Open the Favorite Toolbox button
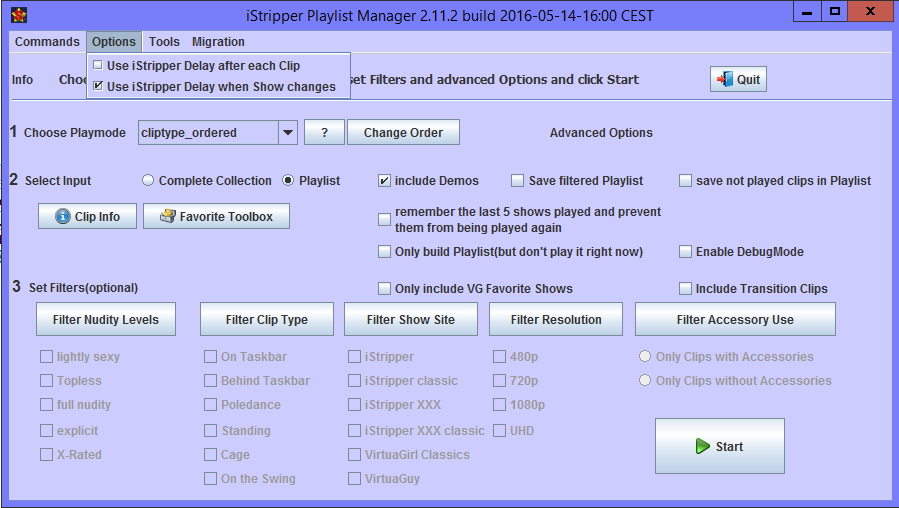 [x=216, y=216]
